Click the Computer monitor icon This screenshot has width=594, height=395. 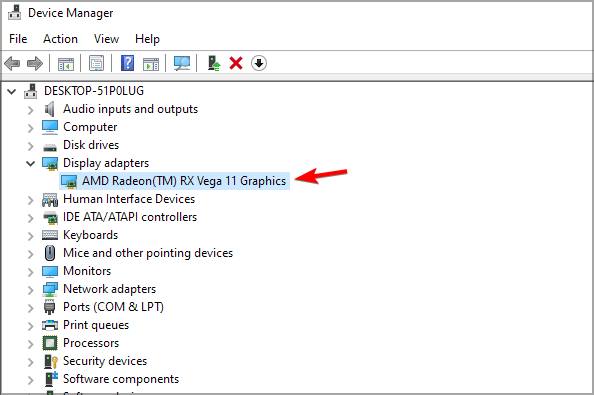tap(50, 127)
